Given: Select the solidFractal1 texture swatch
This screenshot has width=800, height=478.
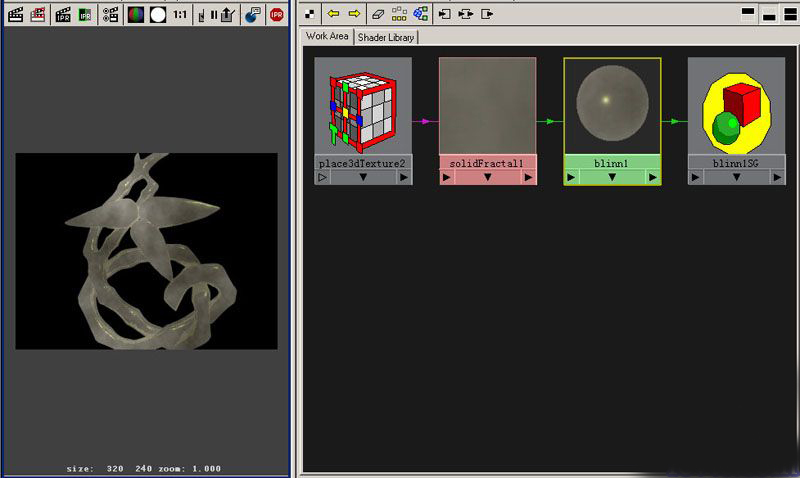Looking at the screenshot, I should pos(487,106).
